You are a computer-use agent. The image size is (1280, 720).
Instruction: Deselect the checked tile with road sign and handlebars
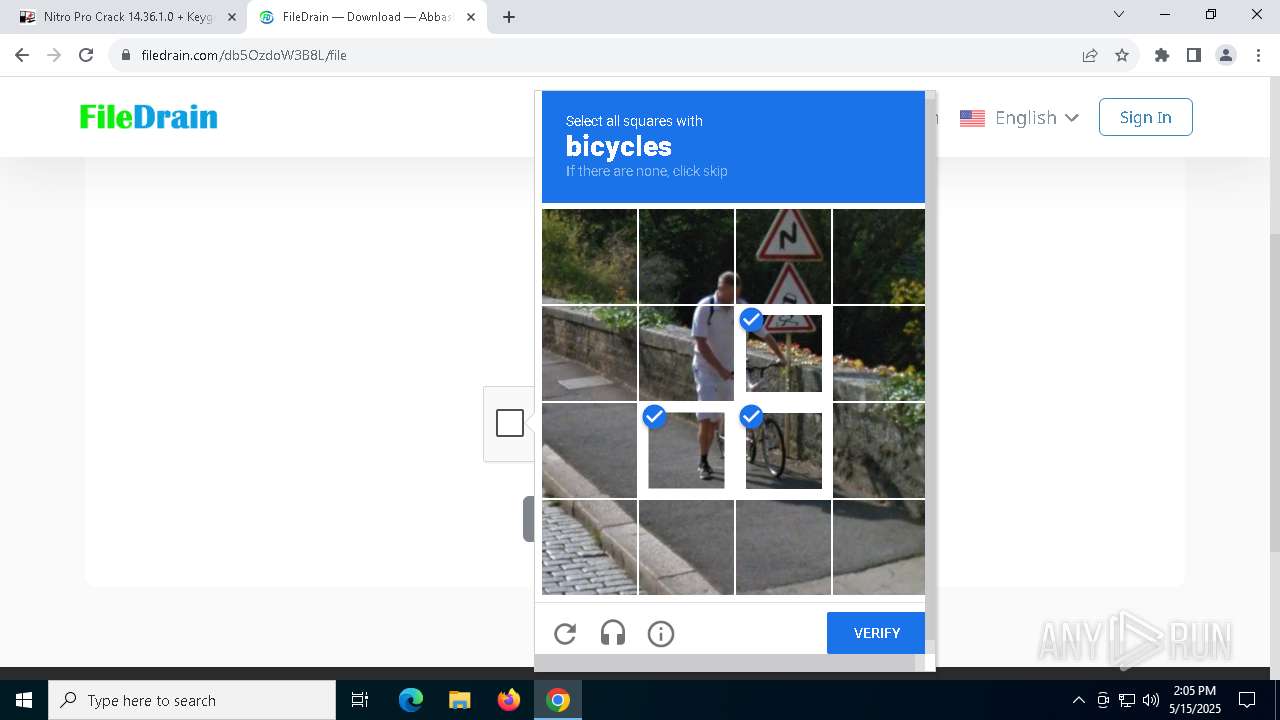[x=783, y=353]
